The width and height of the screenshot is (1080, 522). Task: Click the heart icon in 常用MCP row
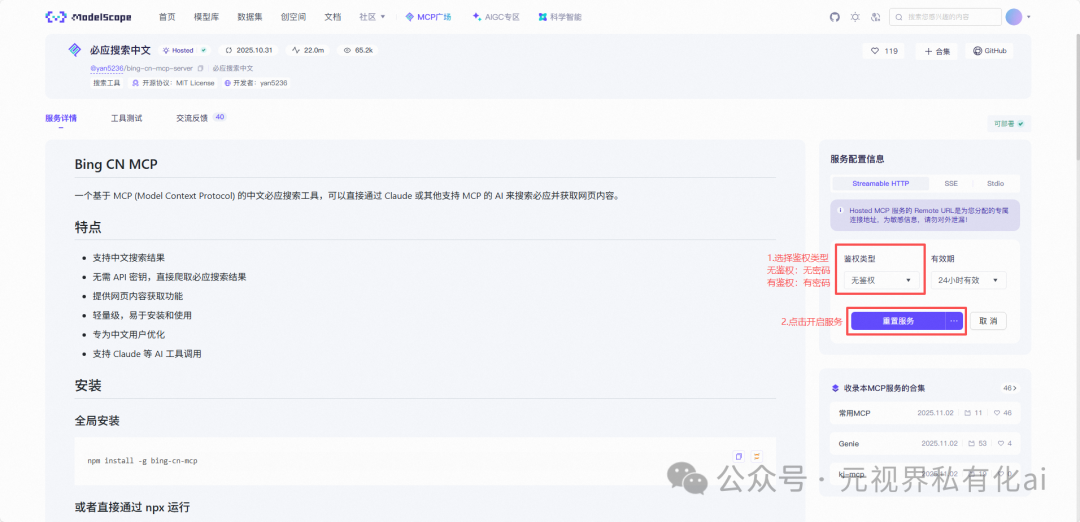[997, 413]
